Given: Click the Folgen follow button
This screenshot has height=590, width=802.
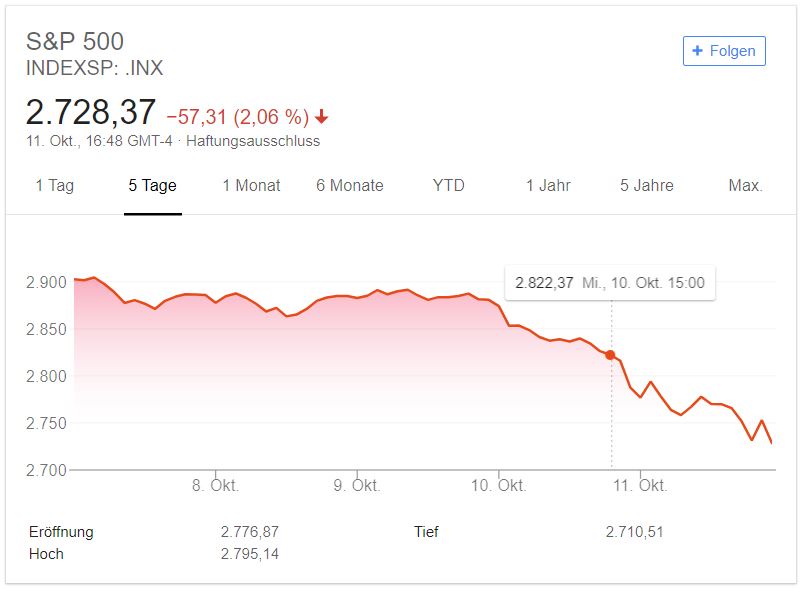Looking at the screenshot, I should point(724,51).
